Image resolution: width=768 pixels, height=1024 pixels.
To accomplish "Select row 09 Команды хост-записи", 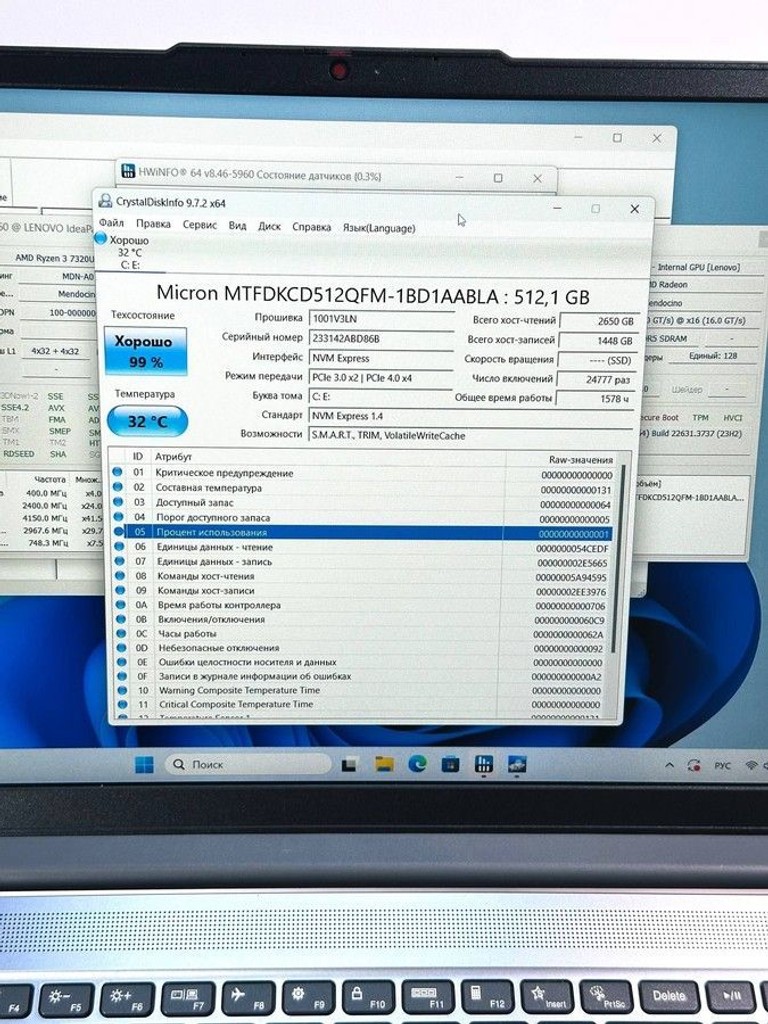I will 363,591.
